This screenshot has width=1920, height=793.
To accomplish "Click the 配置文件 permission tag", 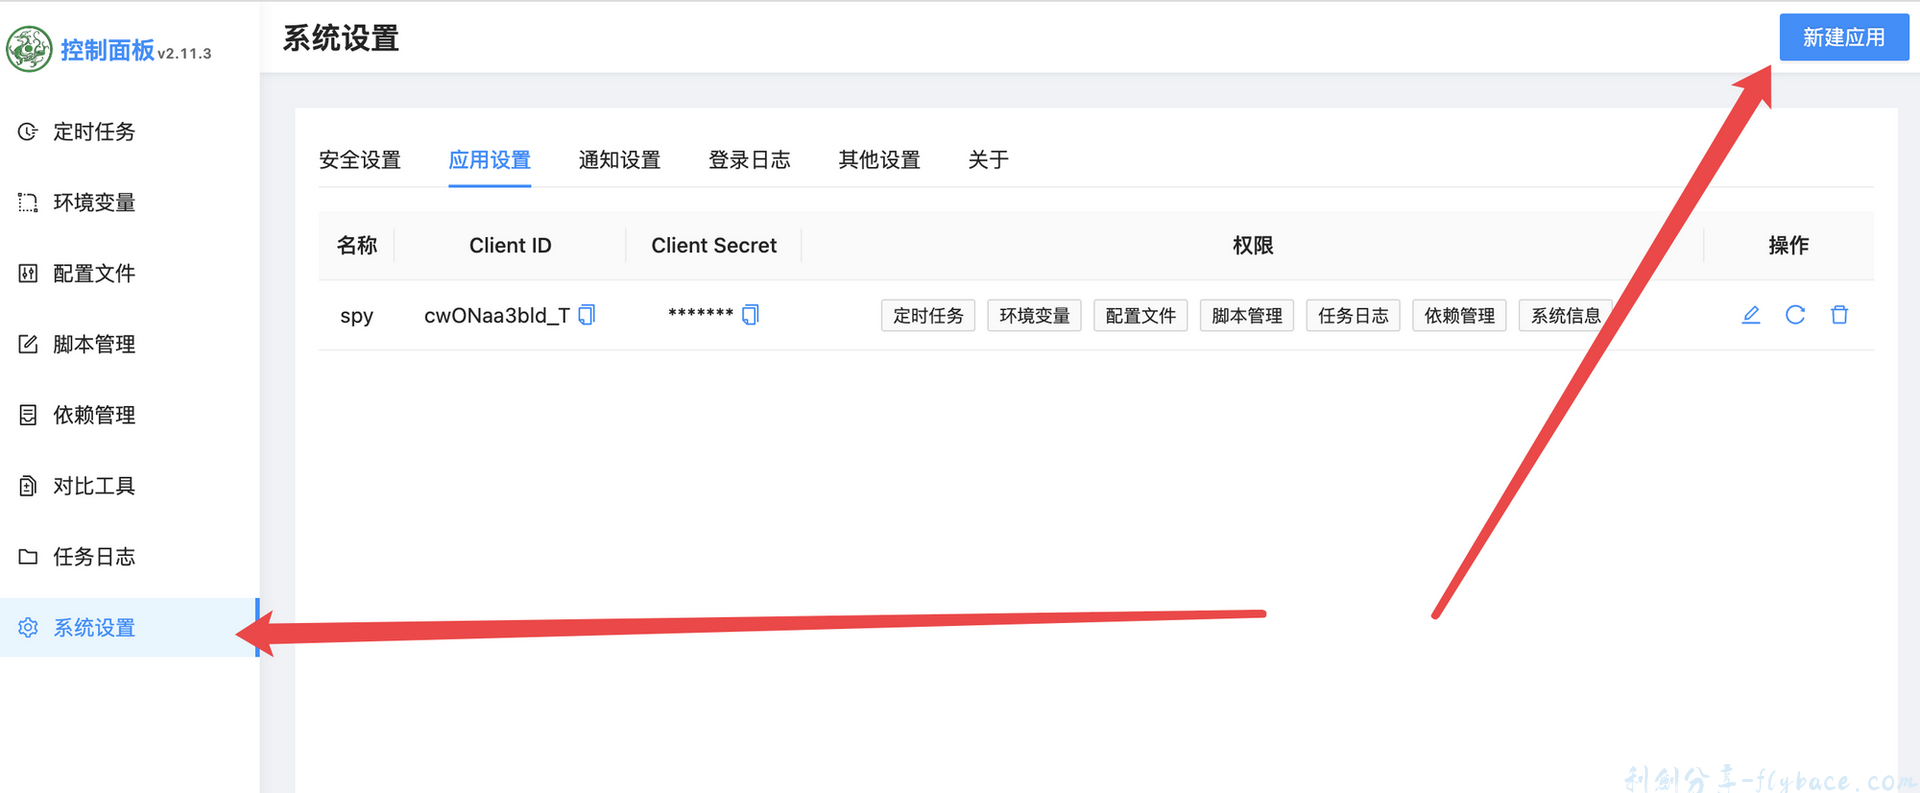I will tap(1141, 316).
